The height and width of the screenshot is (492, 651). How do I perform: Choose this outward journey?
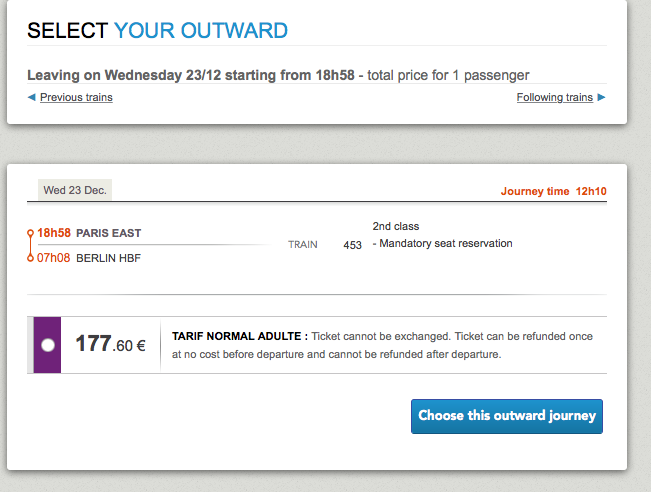(x=507, y=416)
